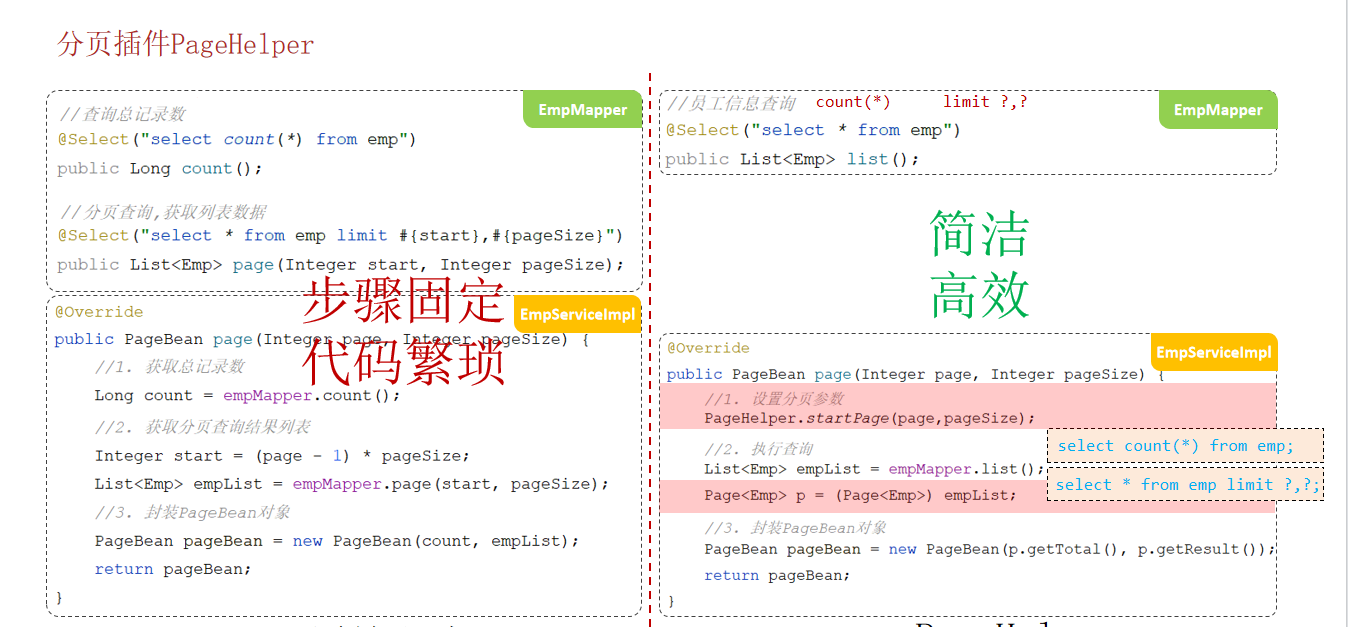Select the 'select * from emp limit ?,?;' callout

(1186, 485)
